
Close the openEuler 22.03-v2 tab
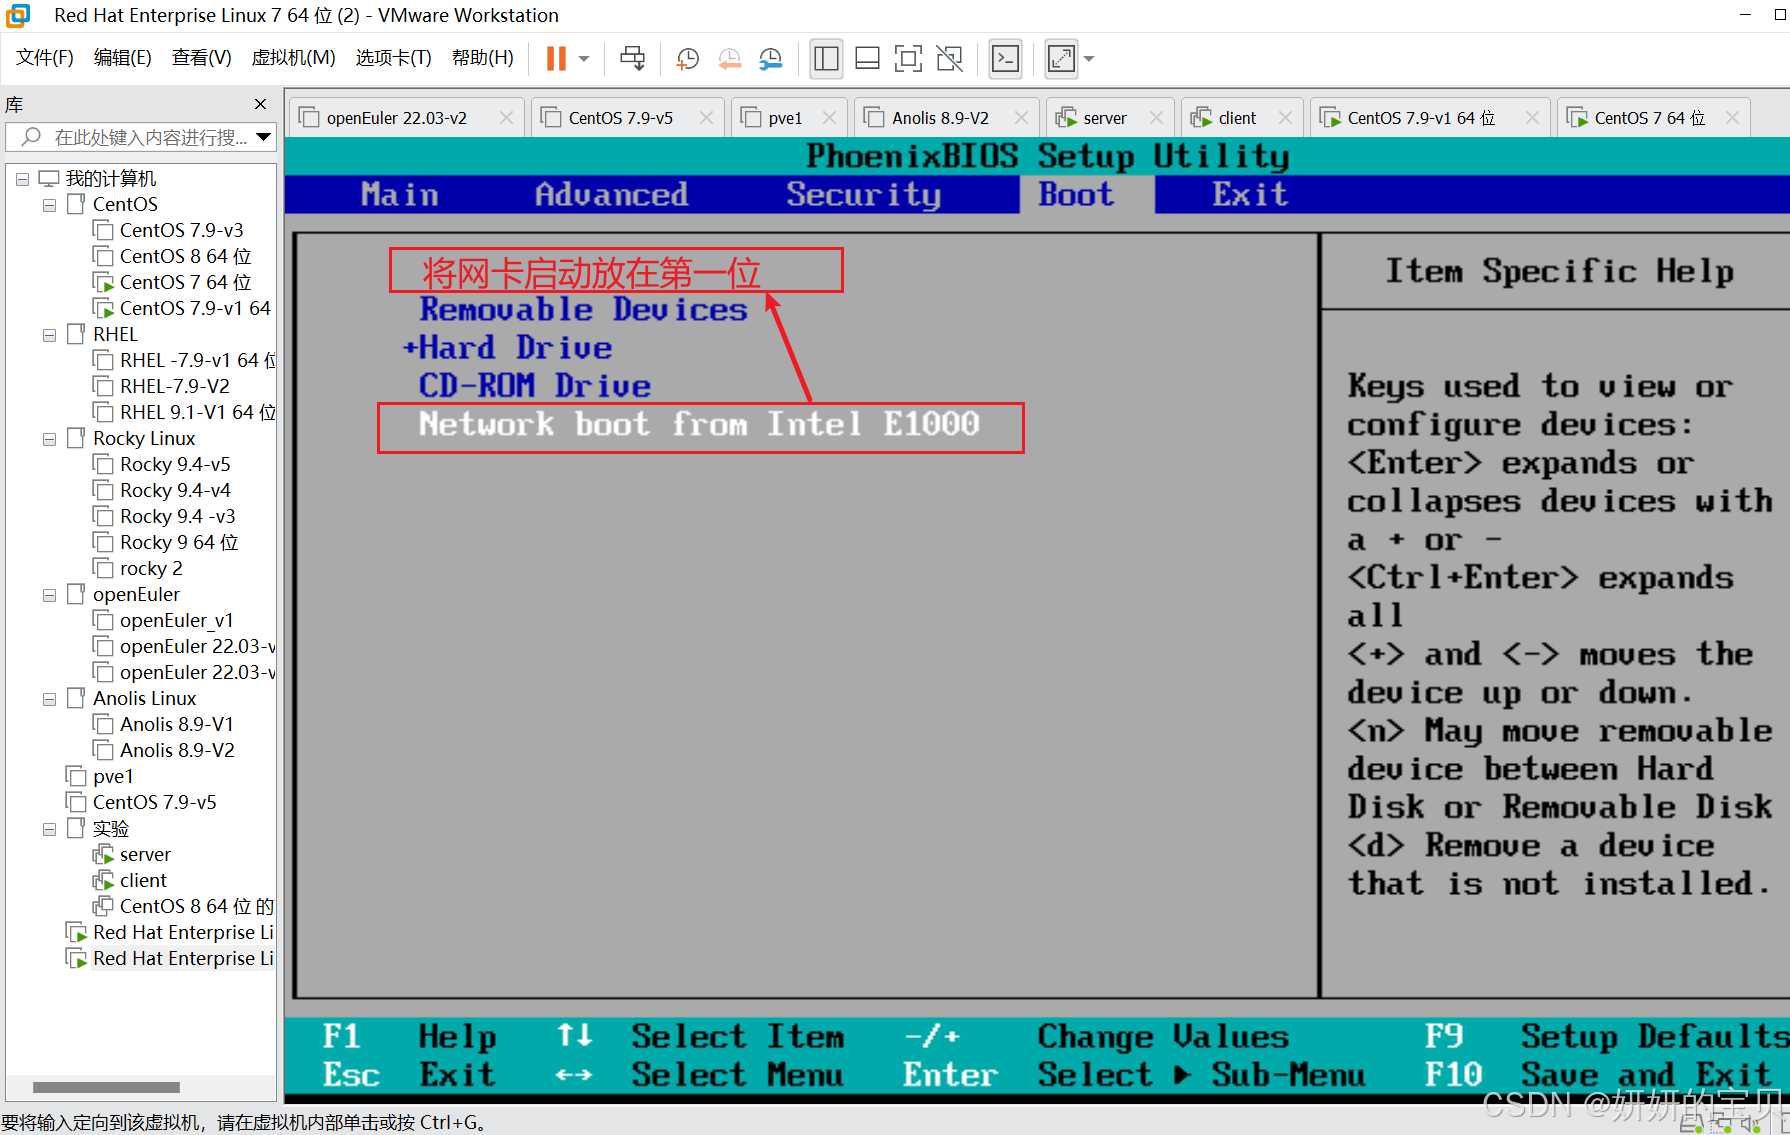pyautogui.click(x=506, y=118)
